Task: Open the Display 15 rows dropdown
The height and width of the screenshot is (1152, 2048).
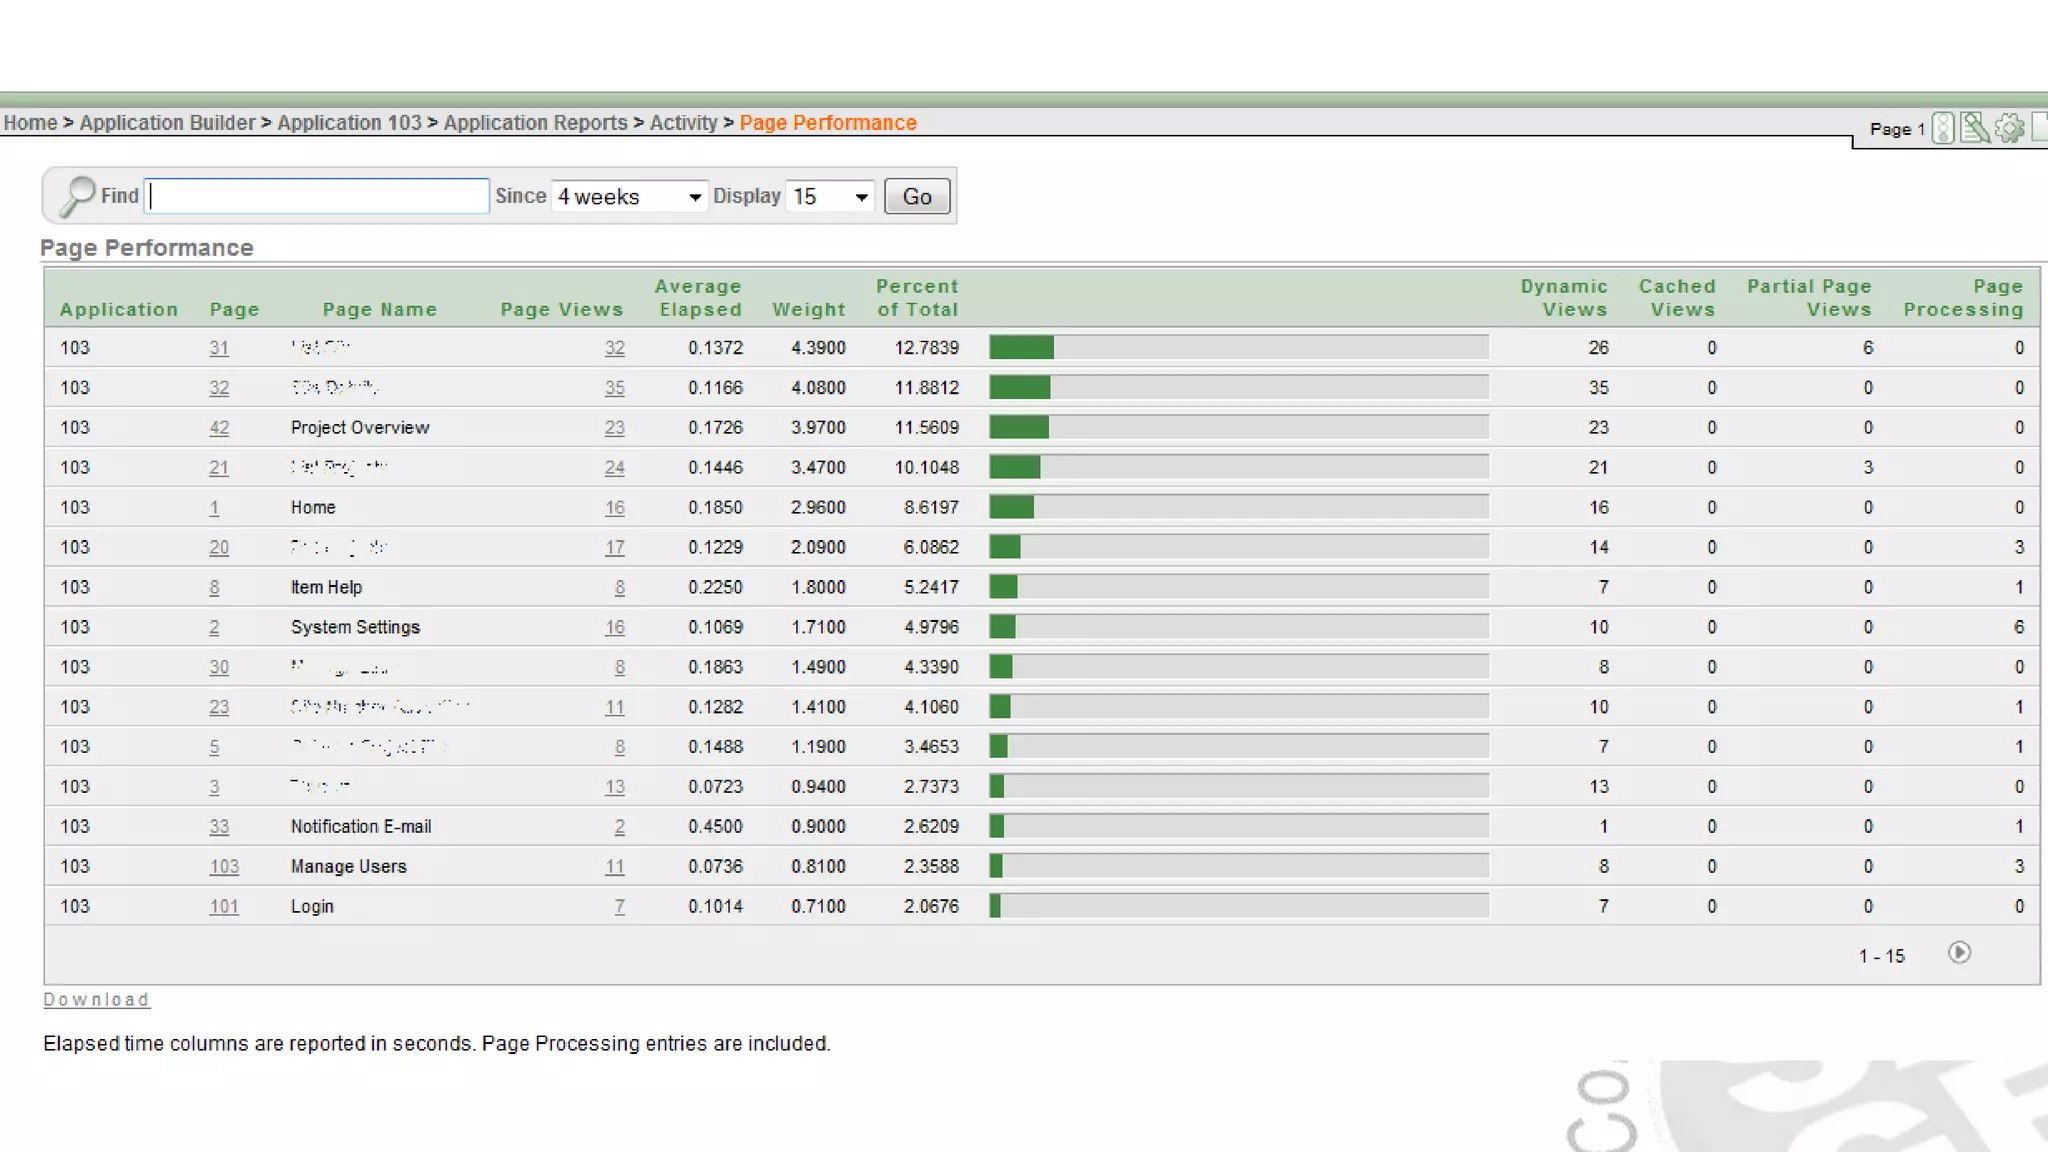Action: click(830, 197)
